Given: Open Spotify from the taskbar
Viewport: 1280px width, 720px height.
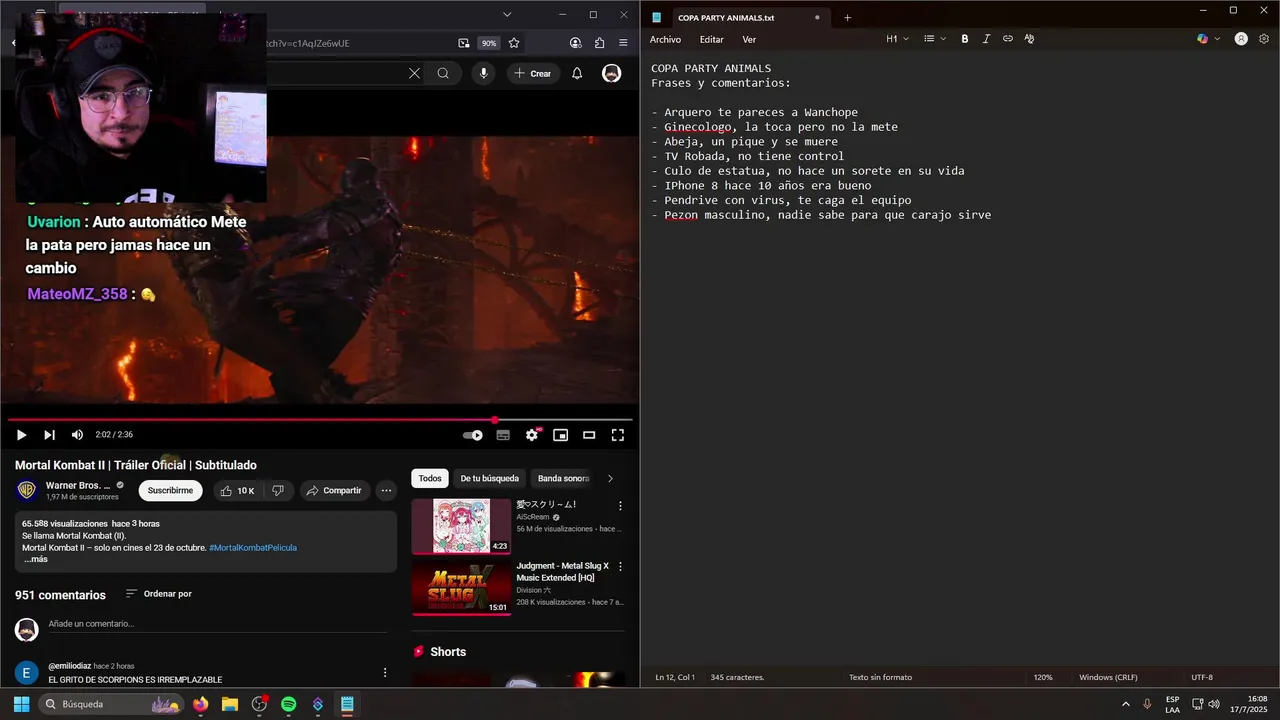Looking at the screenshot, I should tap(289, 704).
